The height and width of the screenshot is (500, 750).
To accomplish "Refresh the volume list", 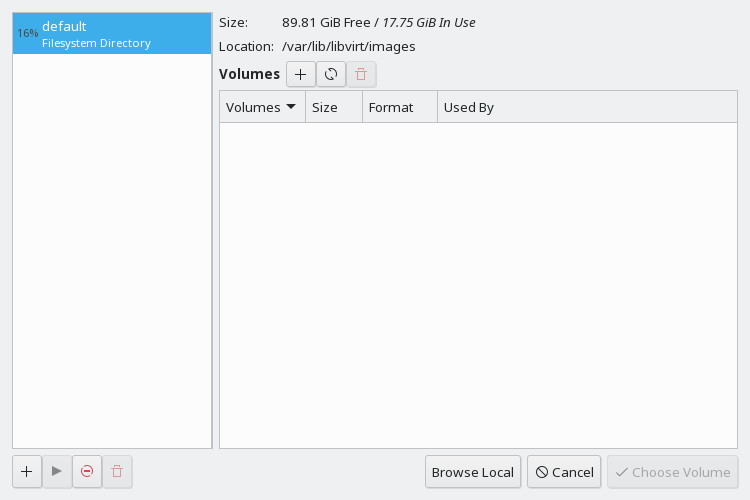I will click(x=331, y=74).
